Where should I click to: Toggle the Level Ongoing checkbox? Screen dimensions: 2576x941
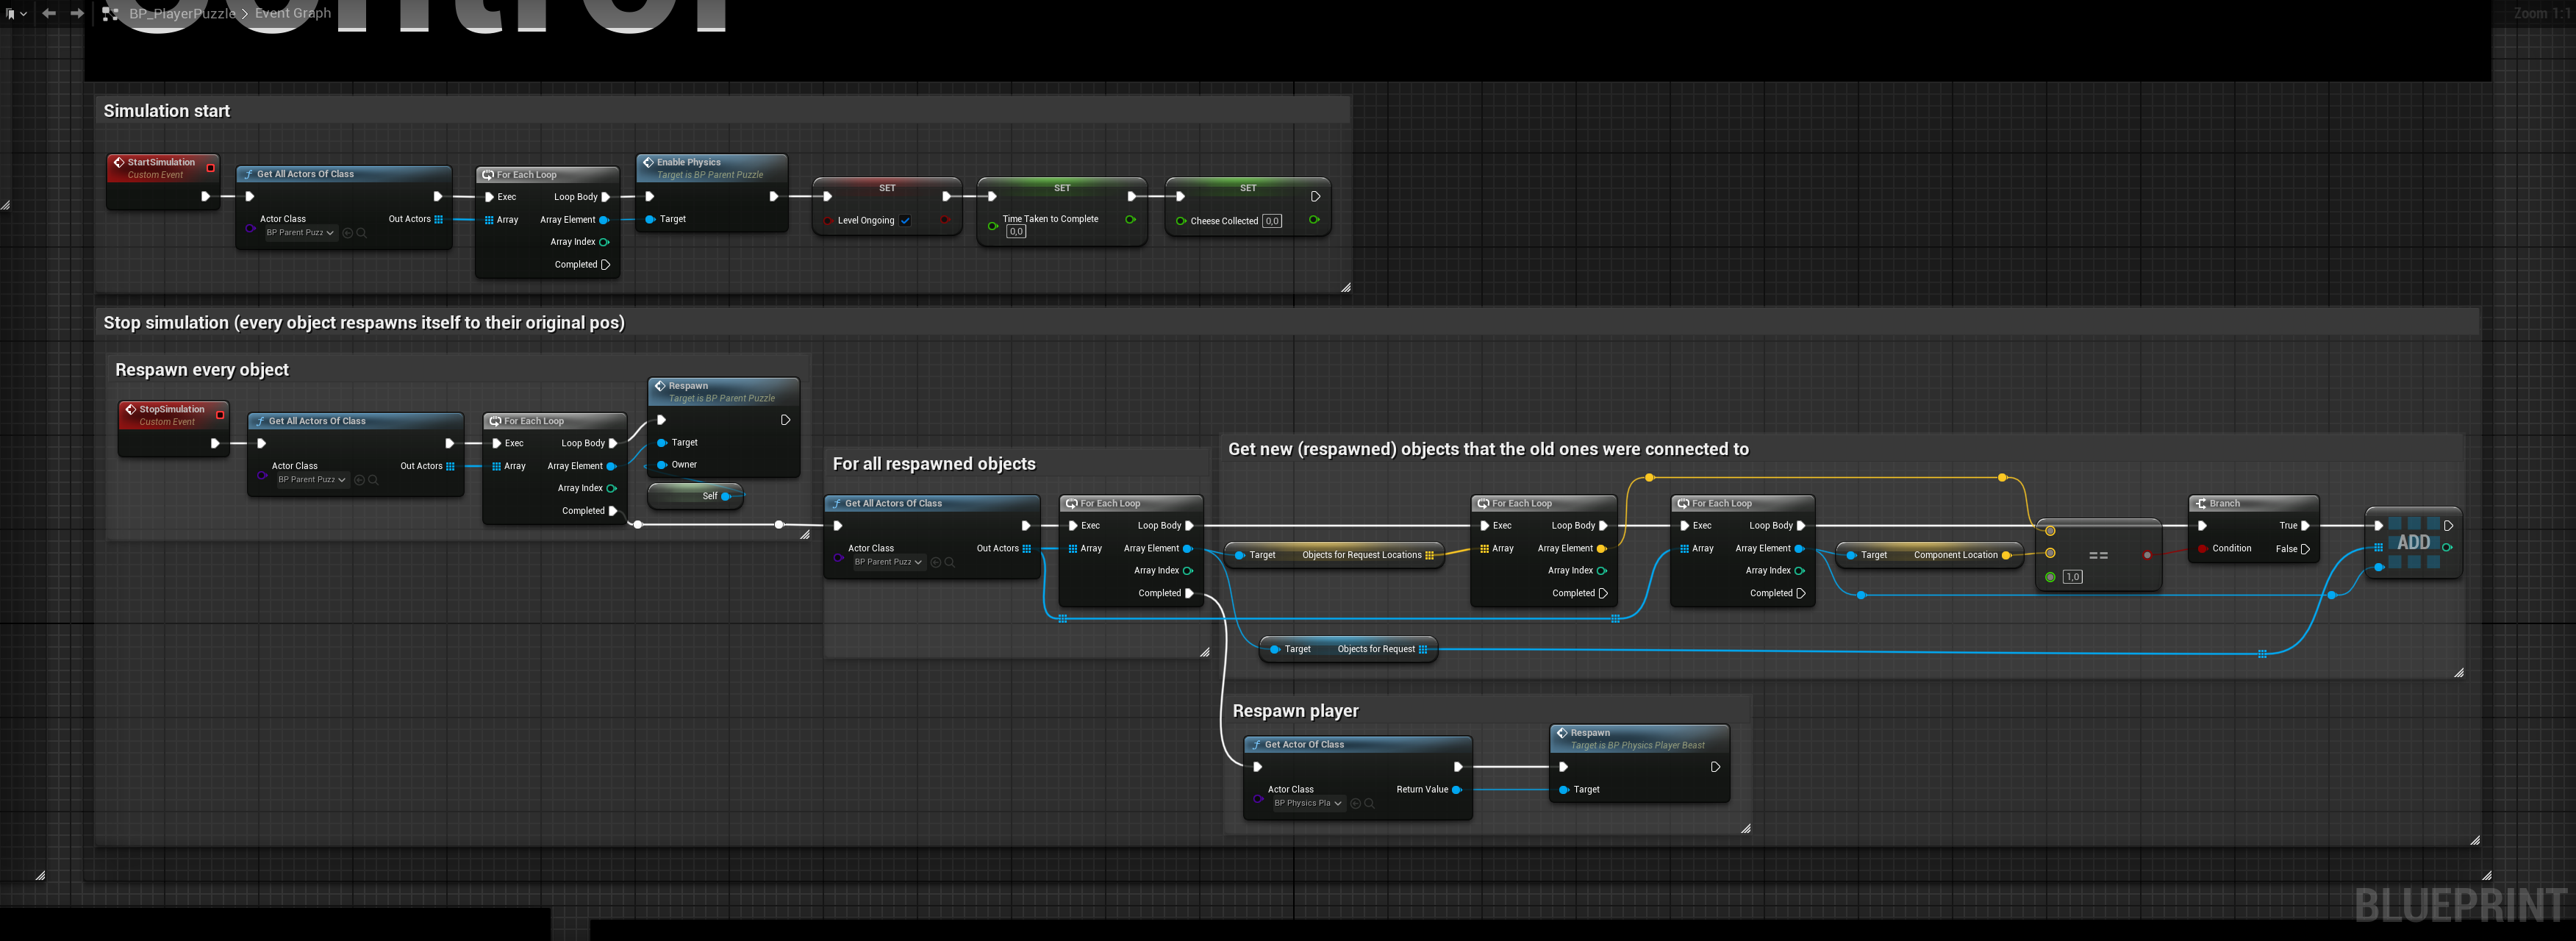pyautogui.click(x=905, y=221)
